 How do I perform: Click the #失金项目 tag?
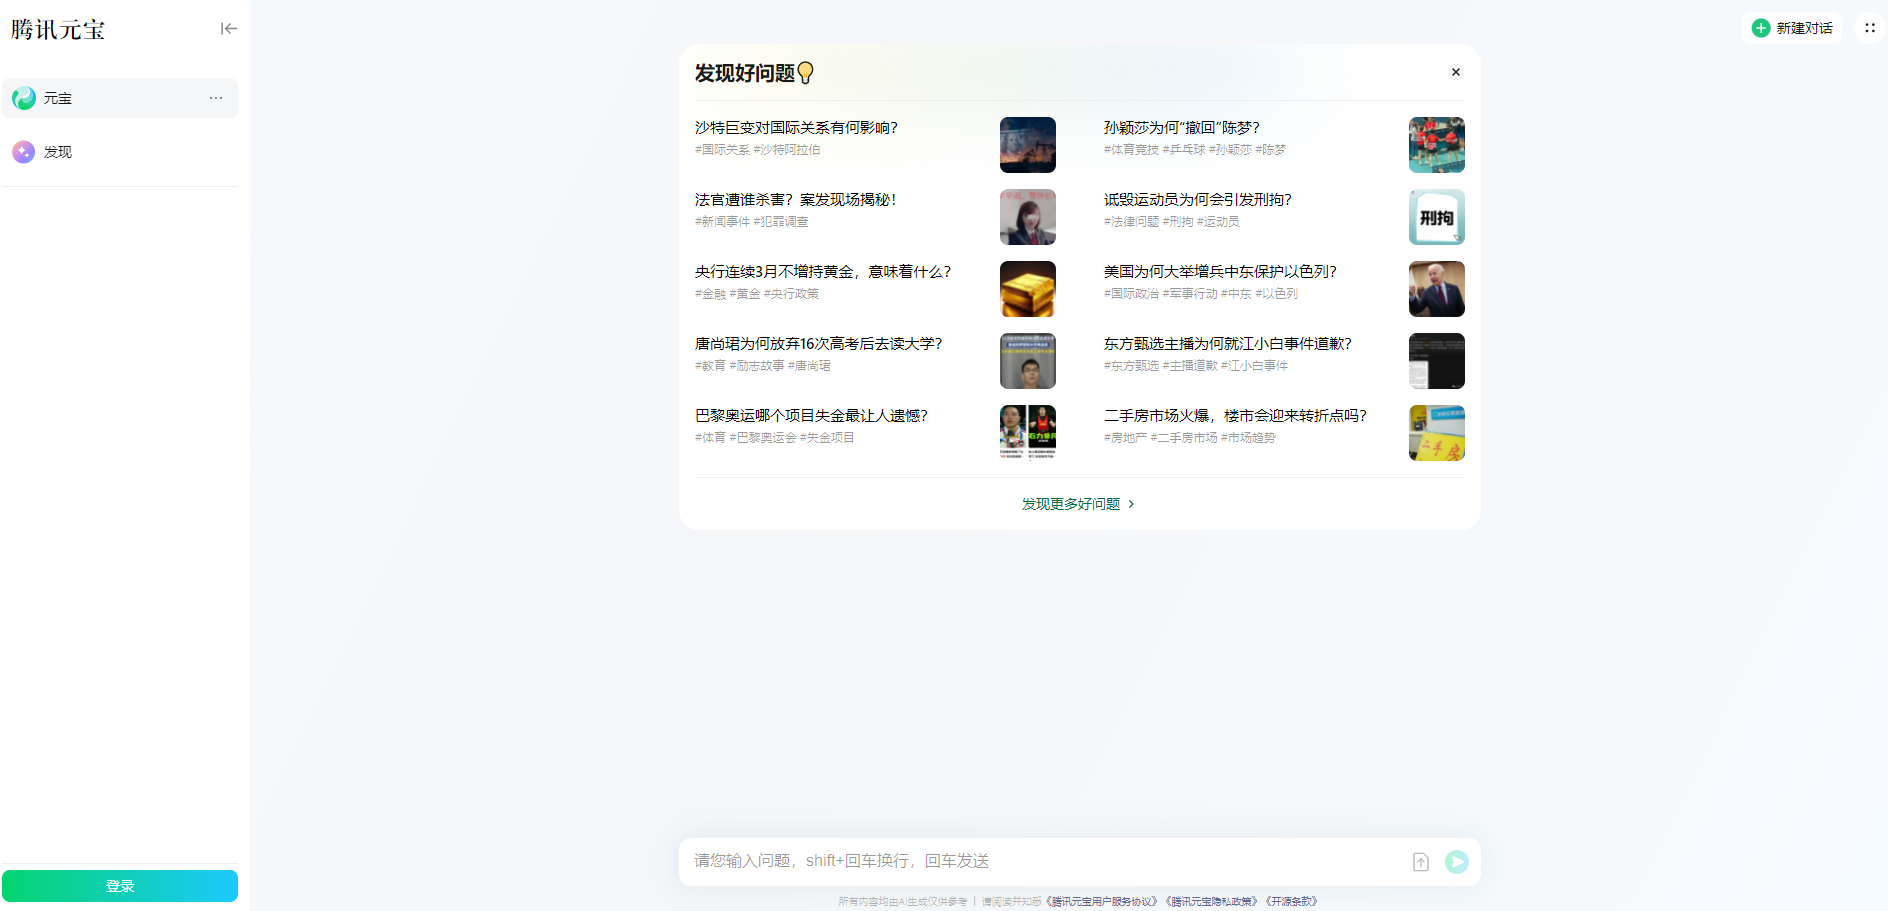click(827, 438)
